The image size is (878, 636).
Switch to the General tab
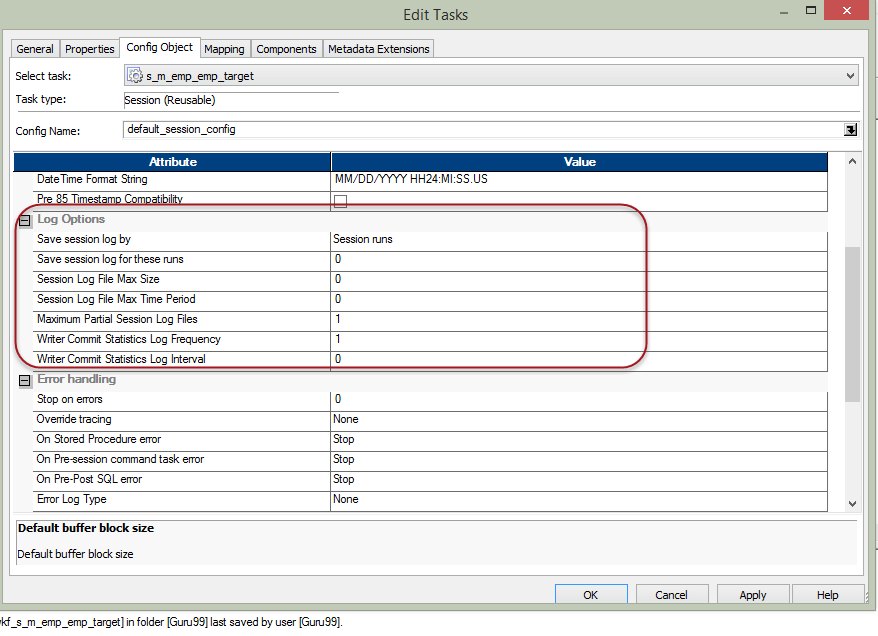tap(35, 49)
